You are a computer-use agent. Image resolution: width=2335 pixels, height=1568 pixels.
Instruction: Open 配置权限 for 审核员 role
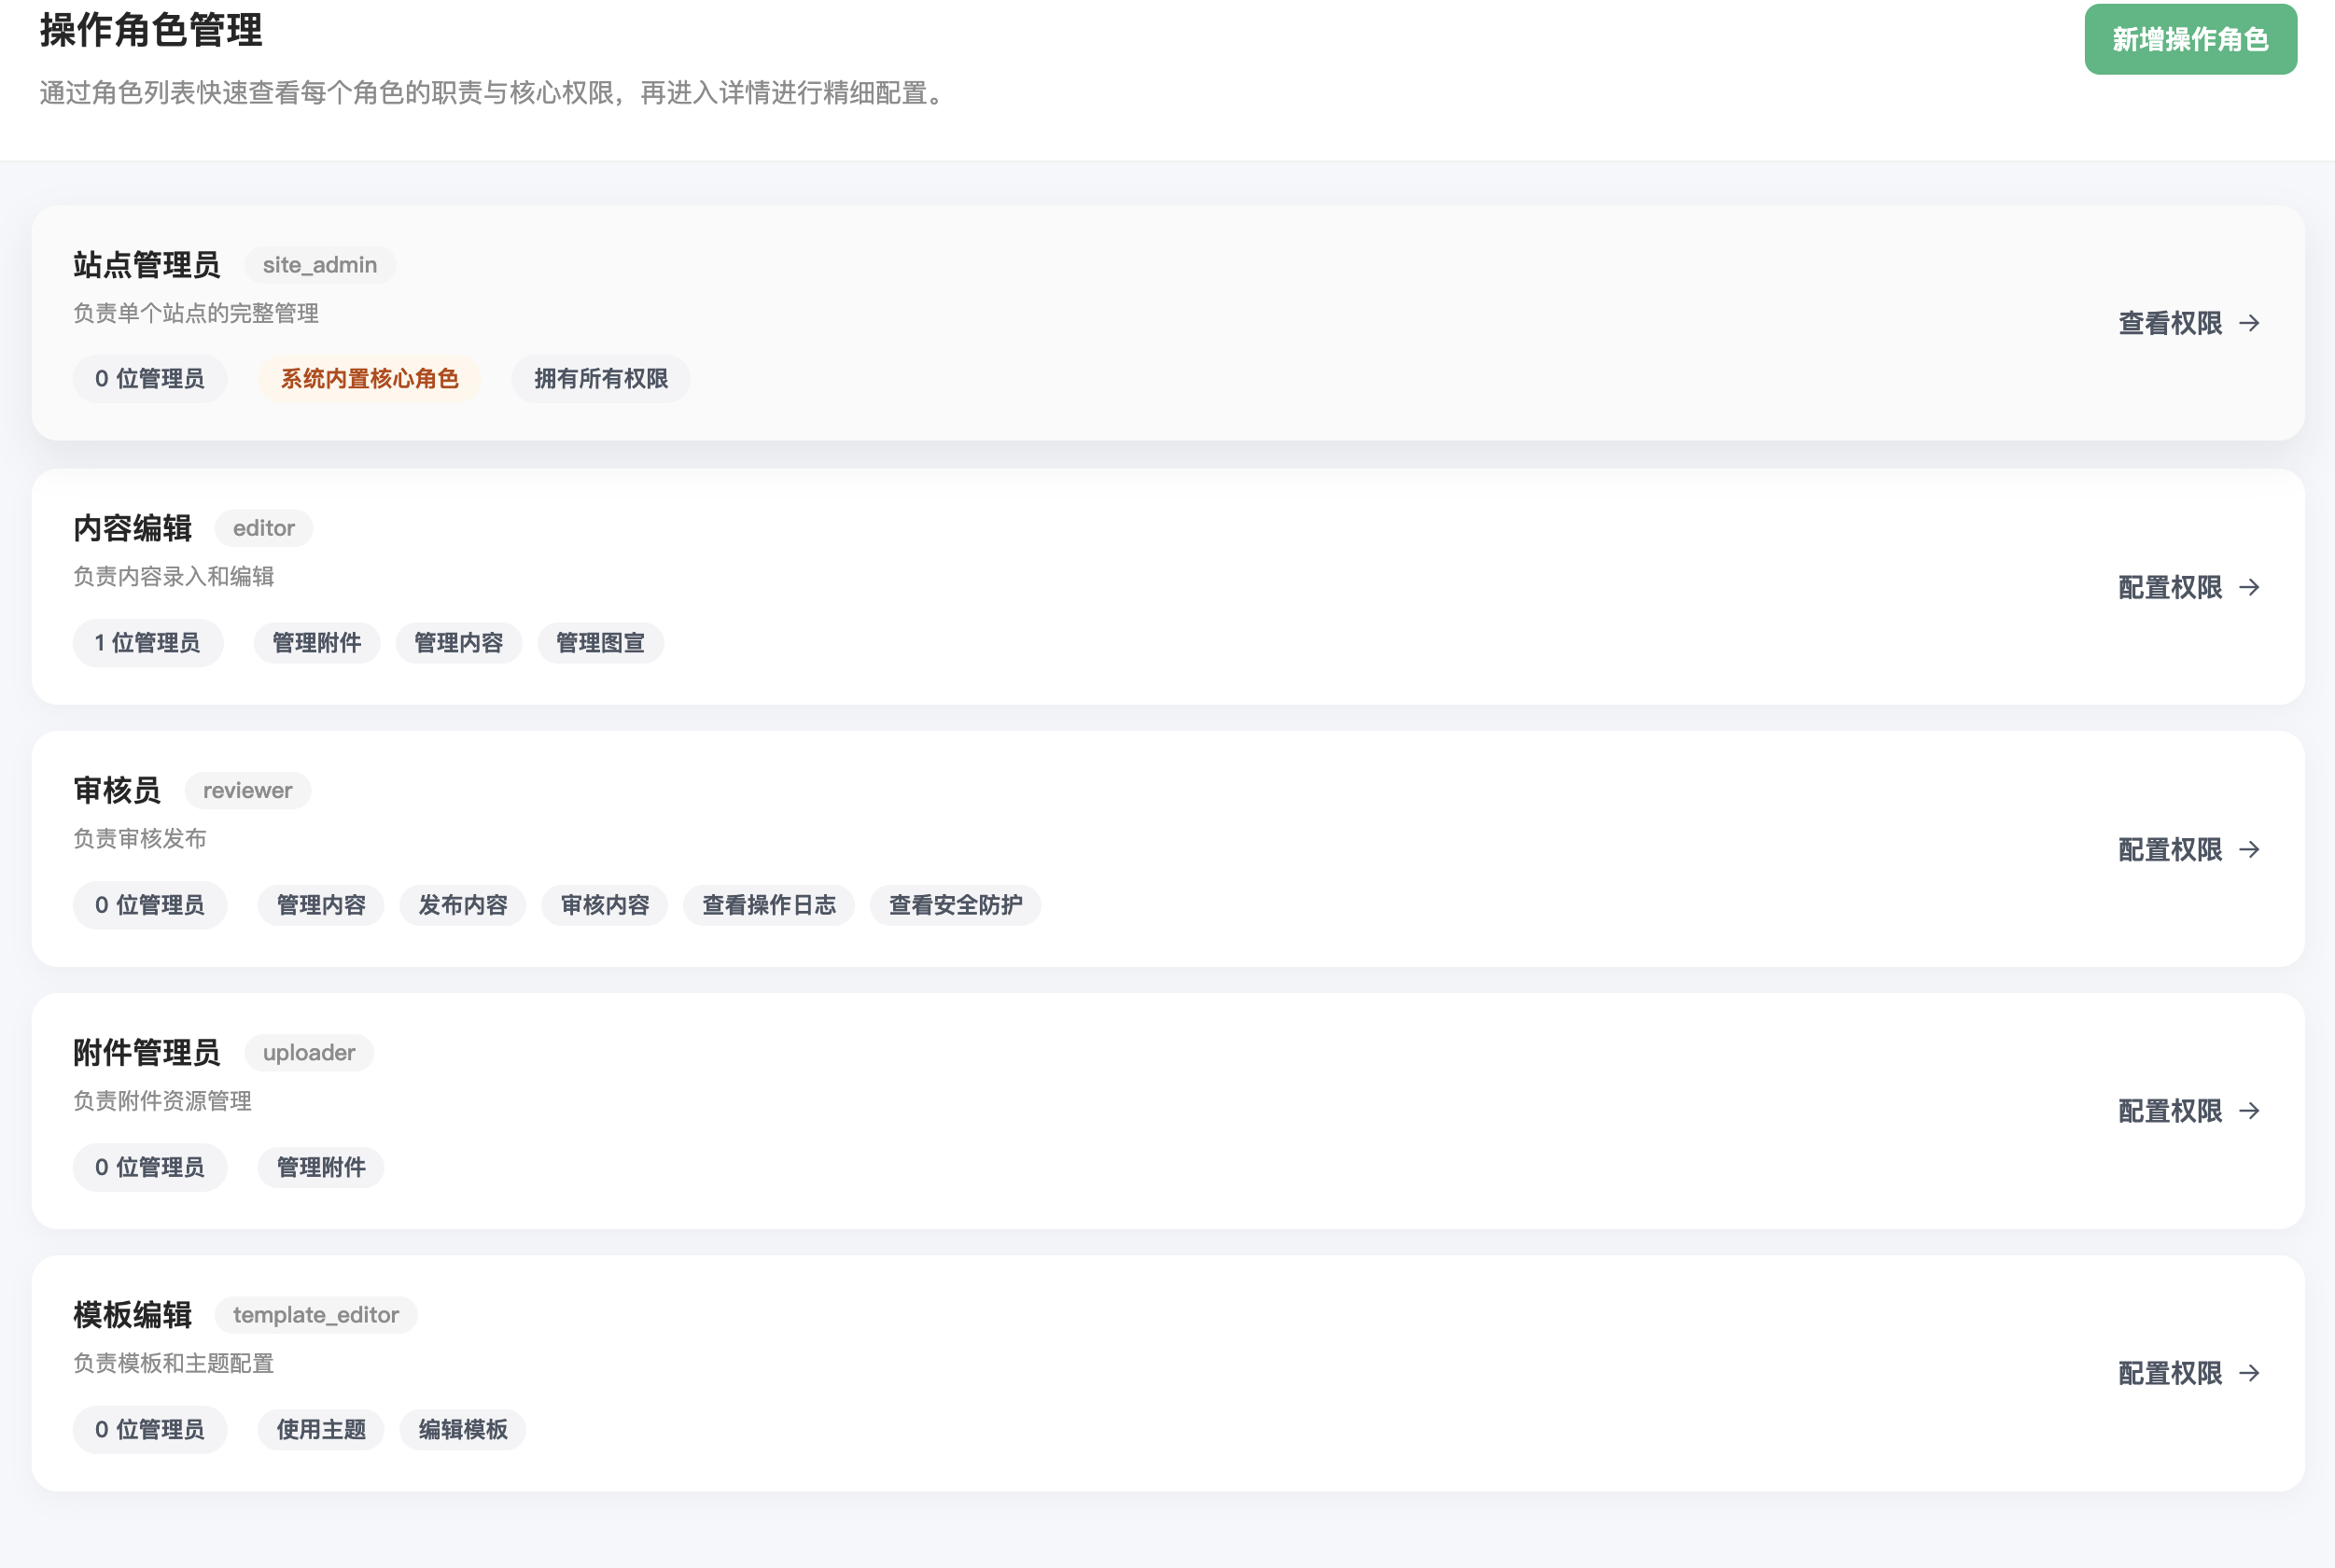point(2169,849)
